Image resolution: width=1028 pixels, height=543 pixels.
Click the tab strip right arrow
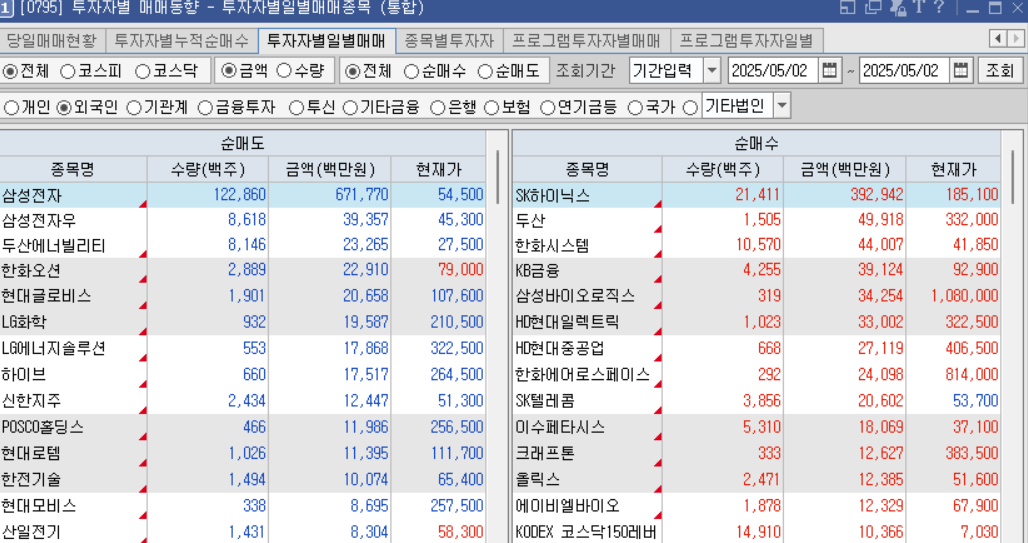tap(1016, 39)
